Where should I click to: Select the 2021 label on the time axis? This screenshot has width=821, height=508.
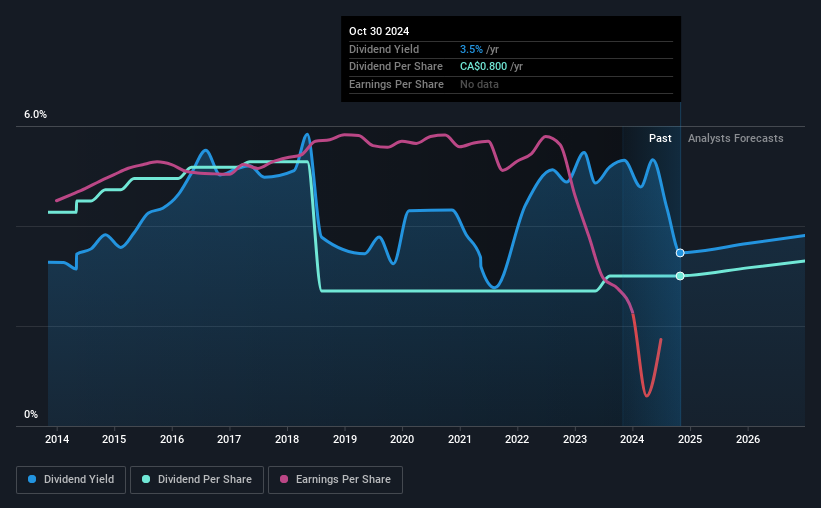click(460, 439)
